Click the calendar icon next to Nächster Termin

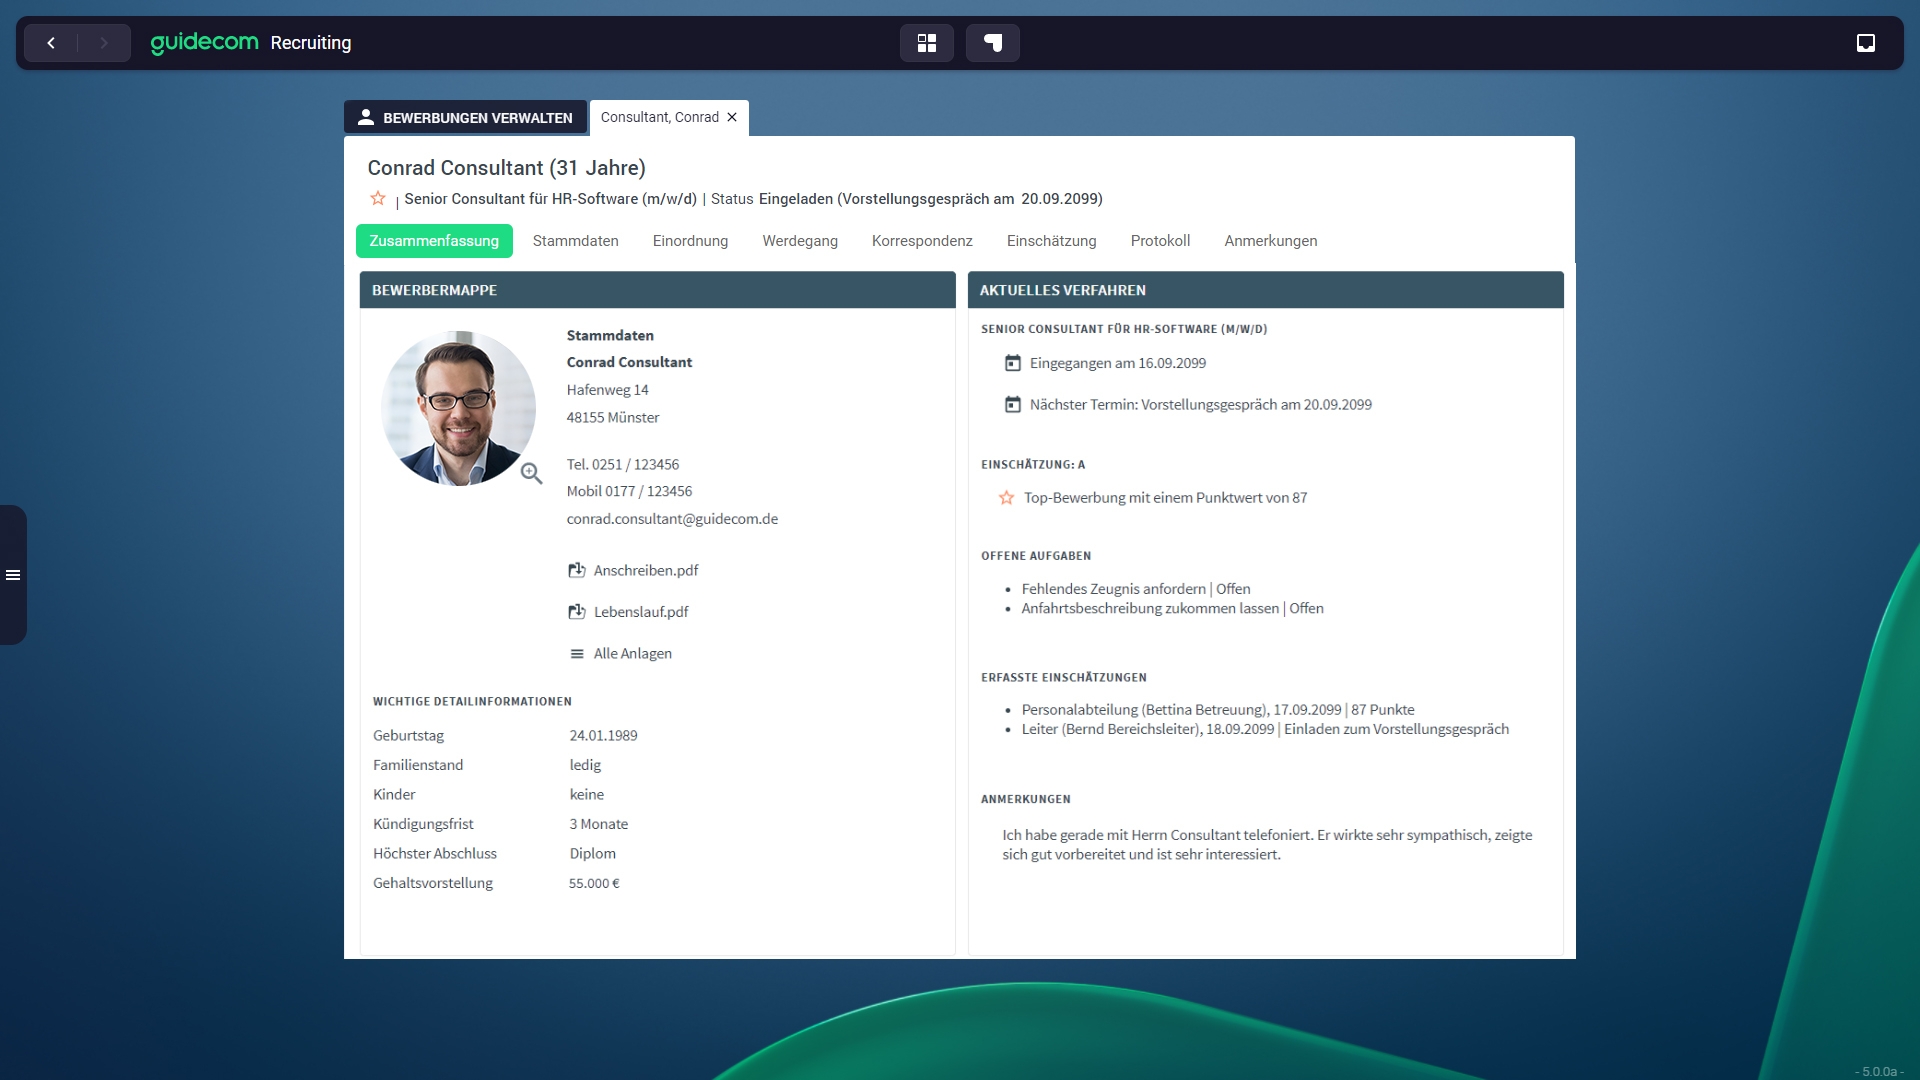[x=1012, y=405]
